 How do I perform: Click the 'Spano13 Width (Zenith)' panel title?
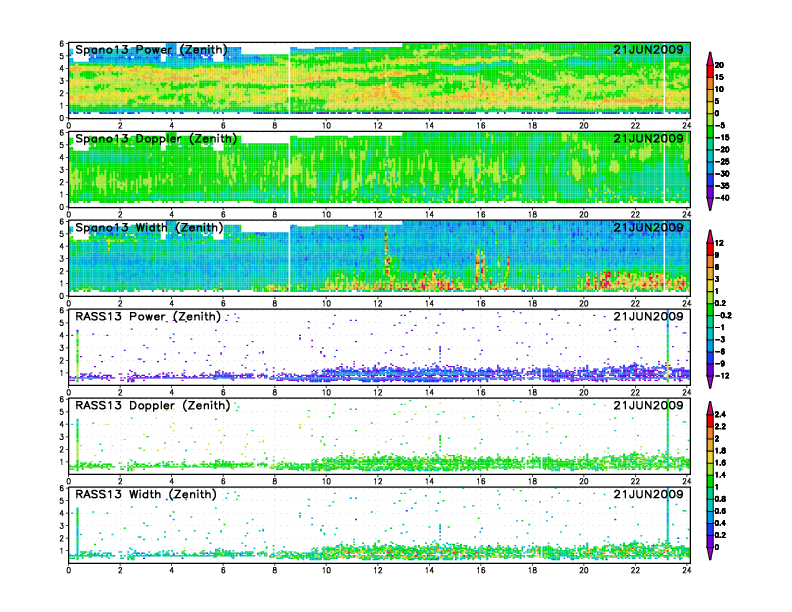149,228
